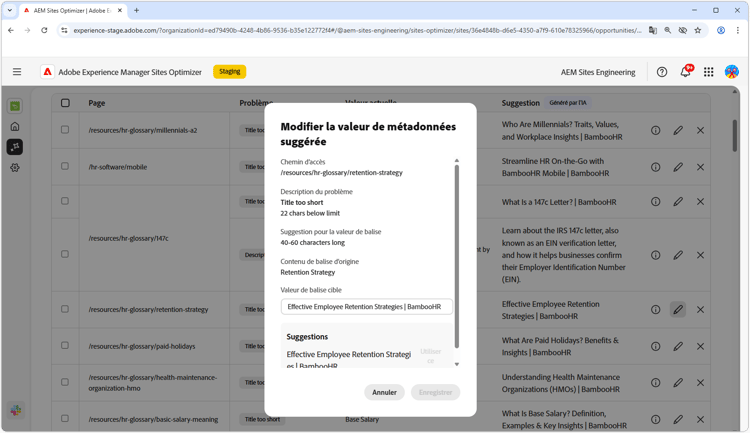Image resolution: width=750 pixels, height=433 pixels.
Task: Click the browser address bar
Action: (x=356, y=30)
